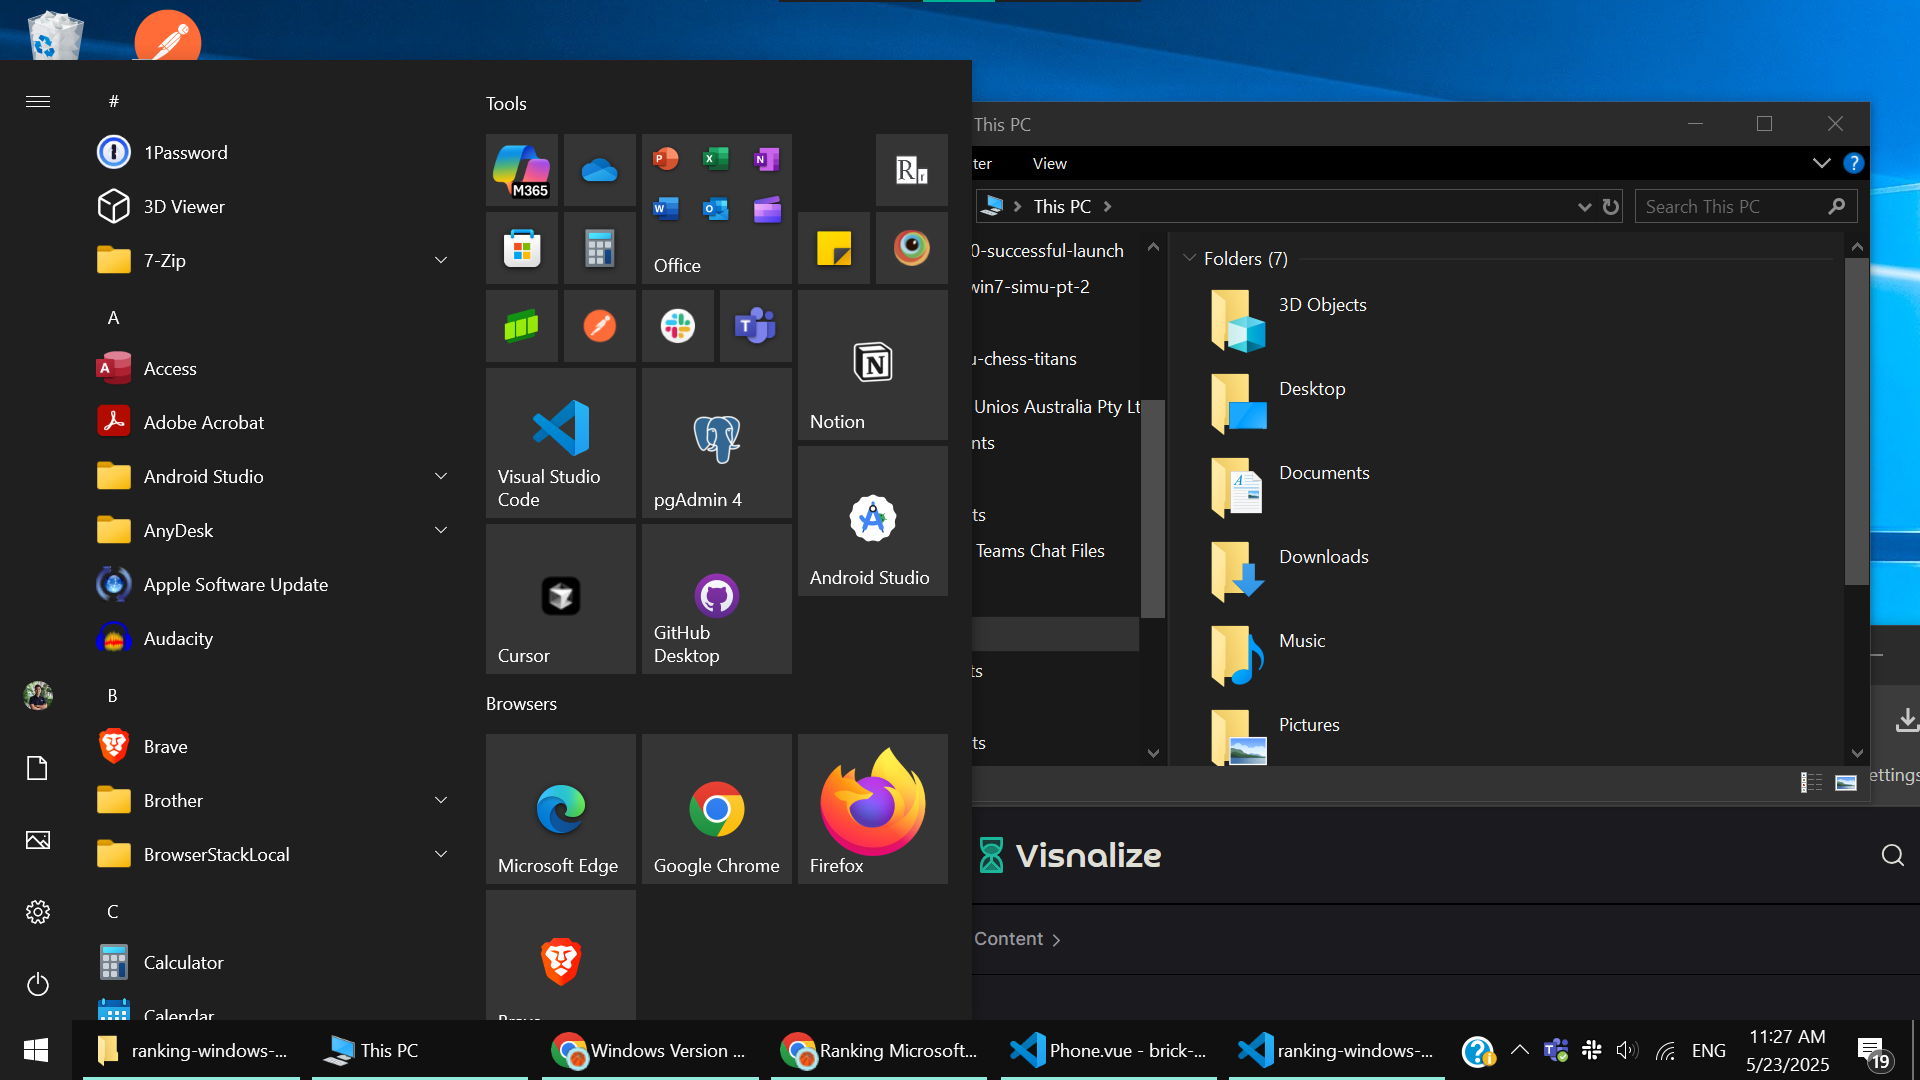Open the GitHub Desktop tile
This screenshot has width=1920, height=1080.
point(717,599)
